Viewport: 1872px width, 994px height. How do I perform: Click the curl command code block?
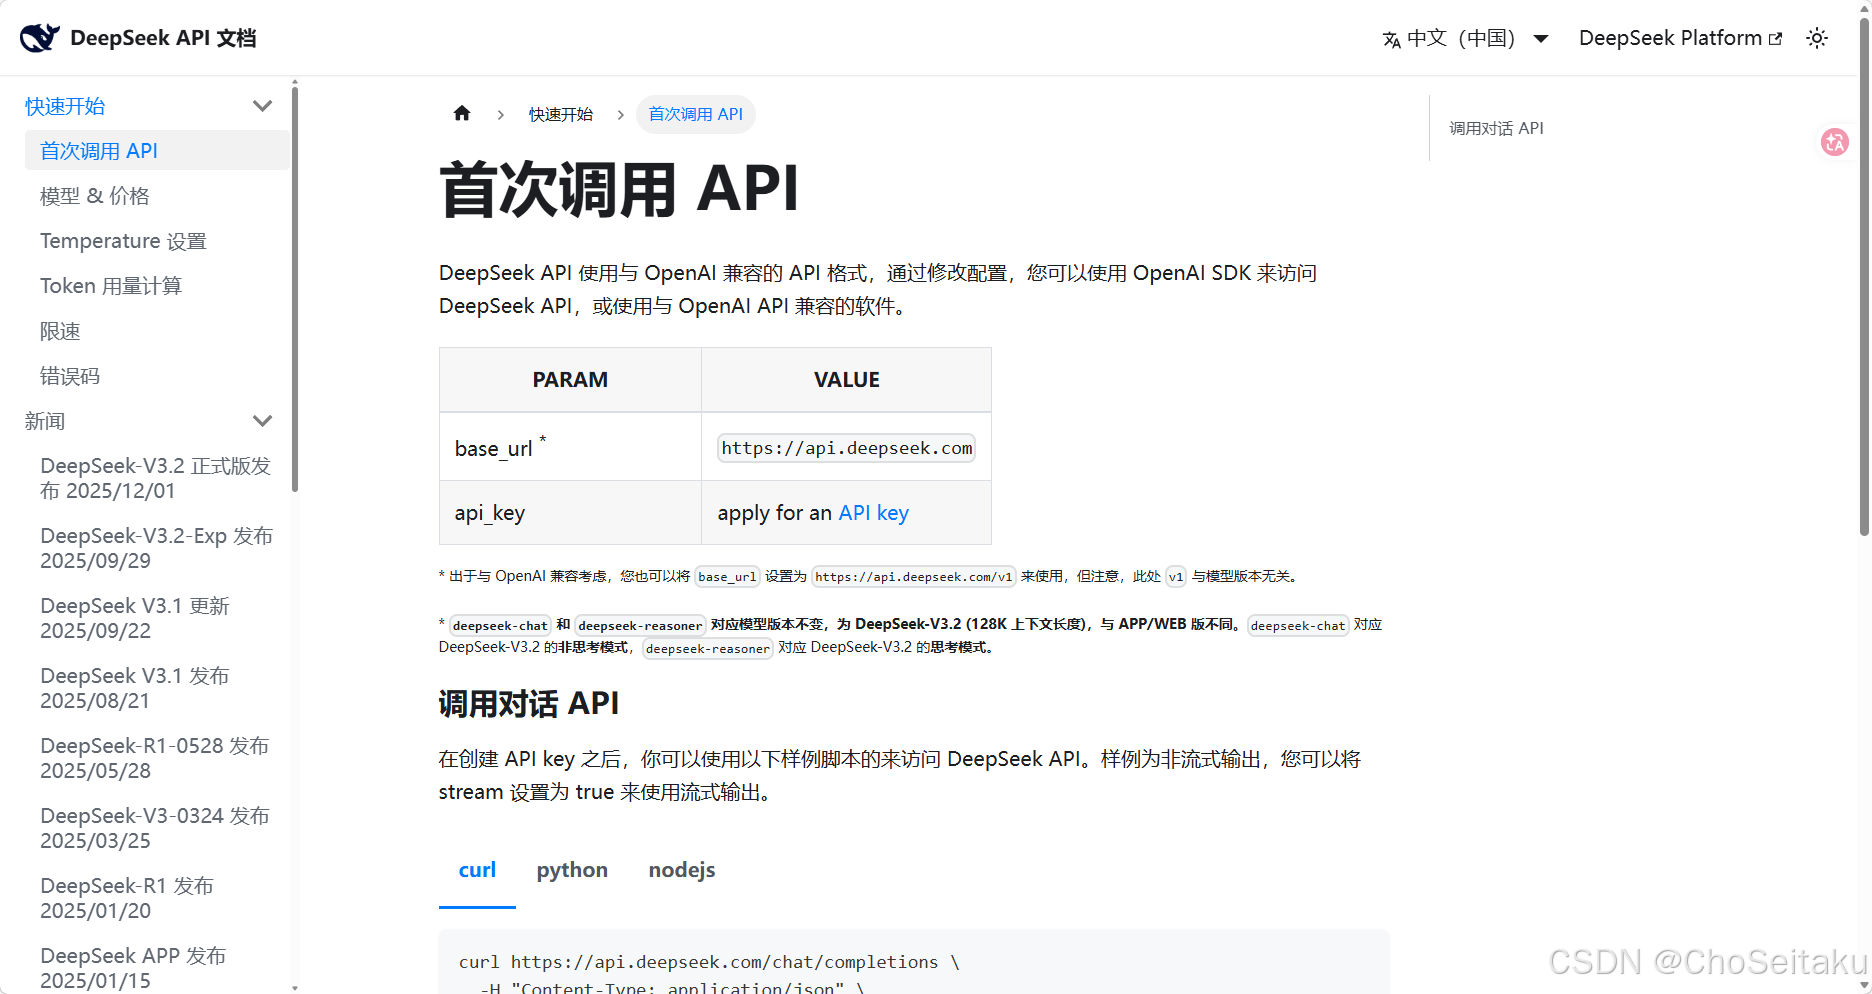[914, 962]
